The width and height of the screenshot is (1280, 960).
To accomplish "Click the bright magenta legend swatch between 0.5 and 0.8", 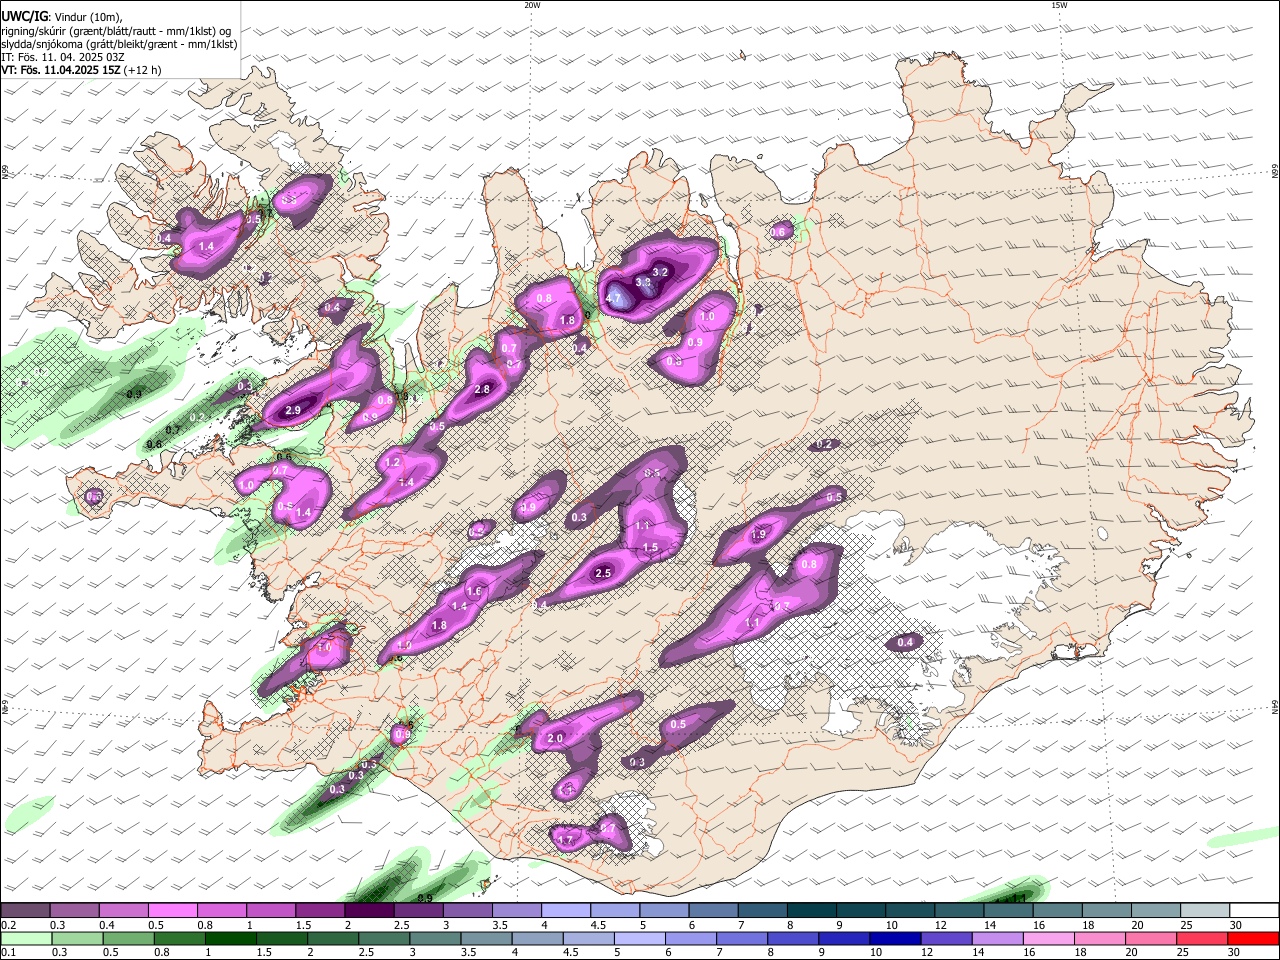I will click(x=172, y=911).
